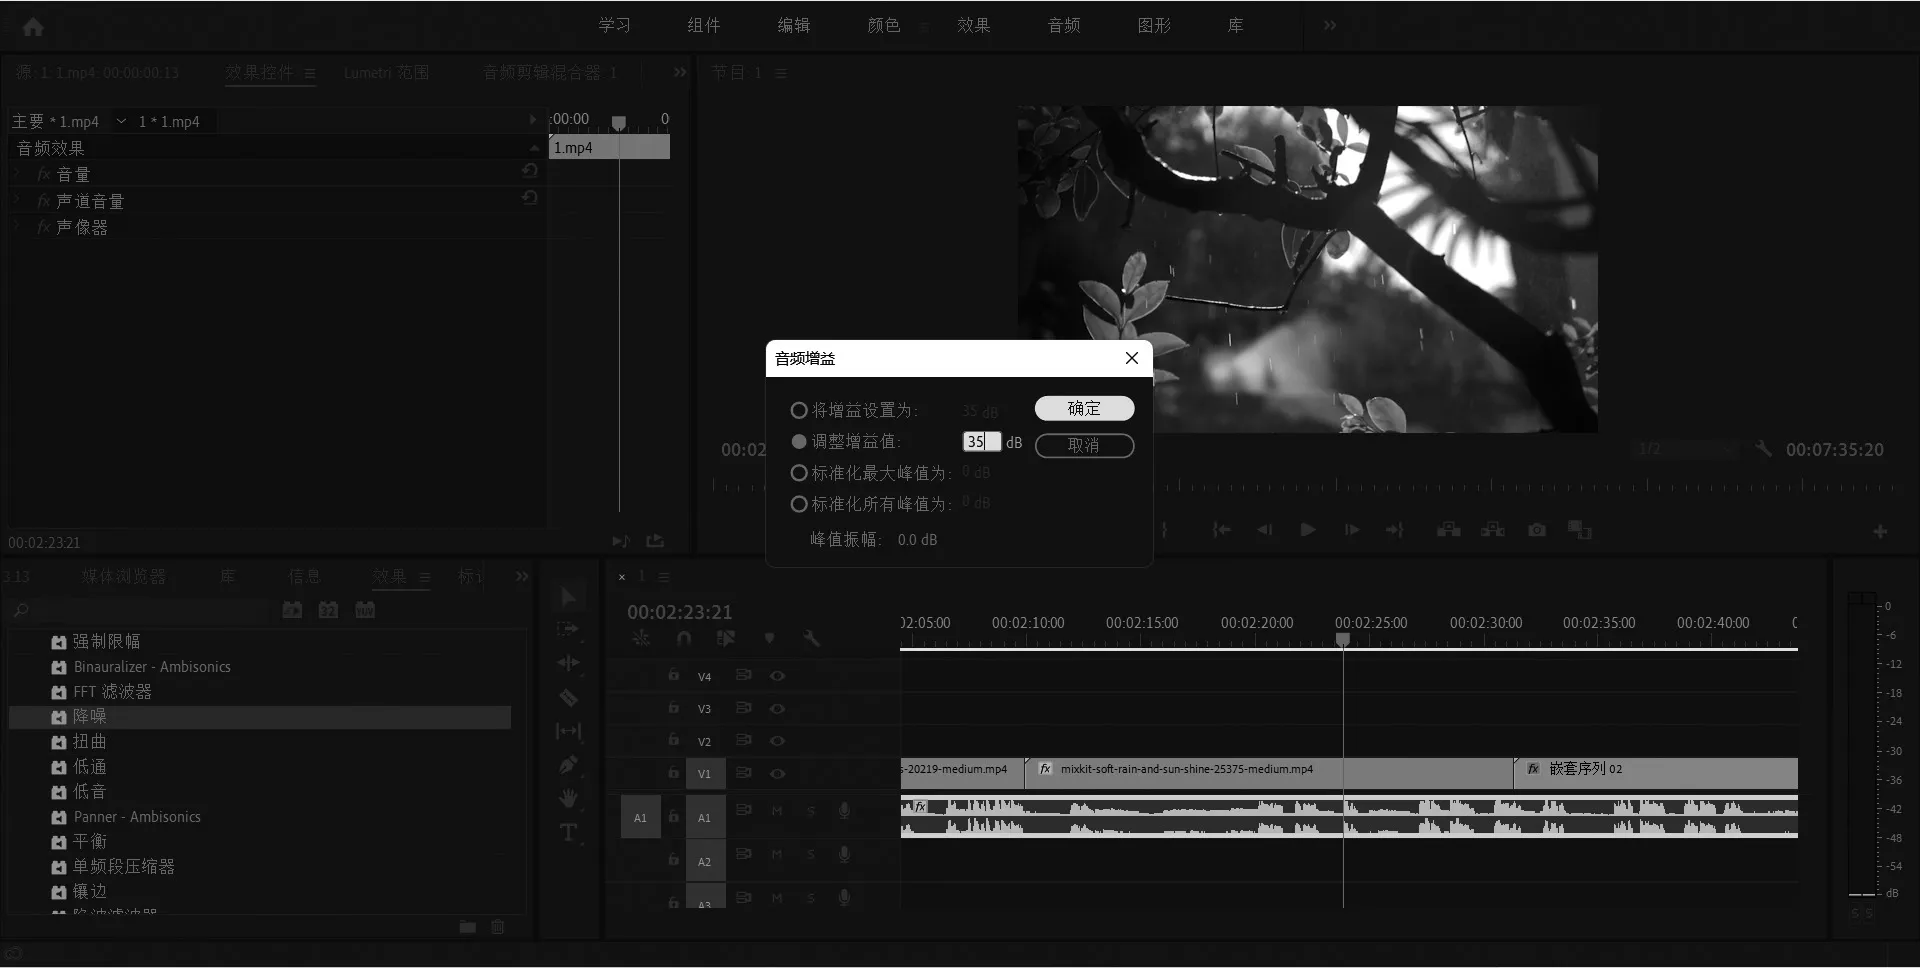Open the 效果控件 panel menu
Image resolution: width=1920 pixels, height=968 pixels.
(x=310, y=73)
